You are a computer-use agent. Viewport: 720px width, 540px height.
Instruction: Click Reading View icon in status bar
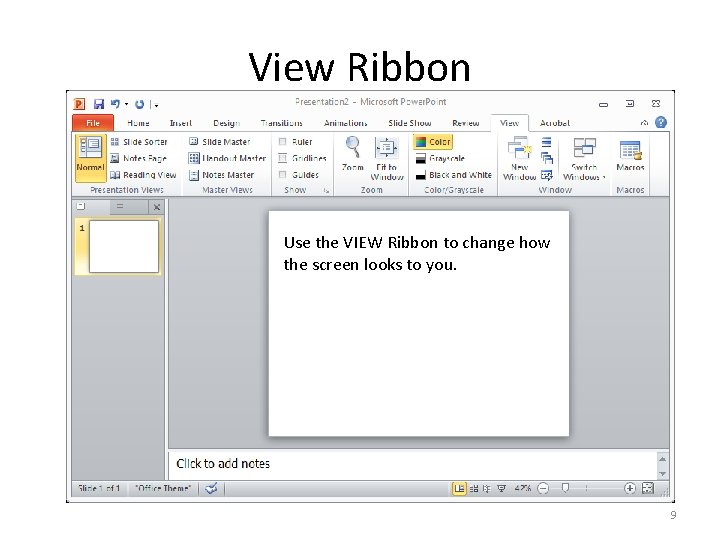[487, 489]
